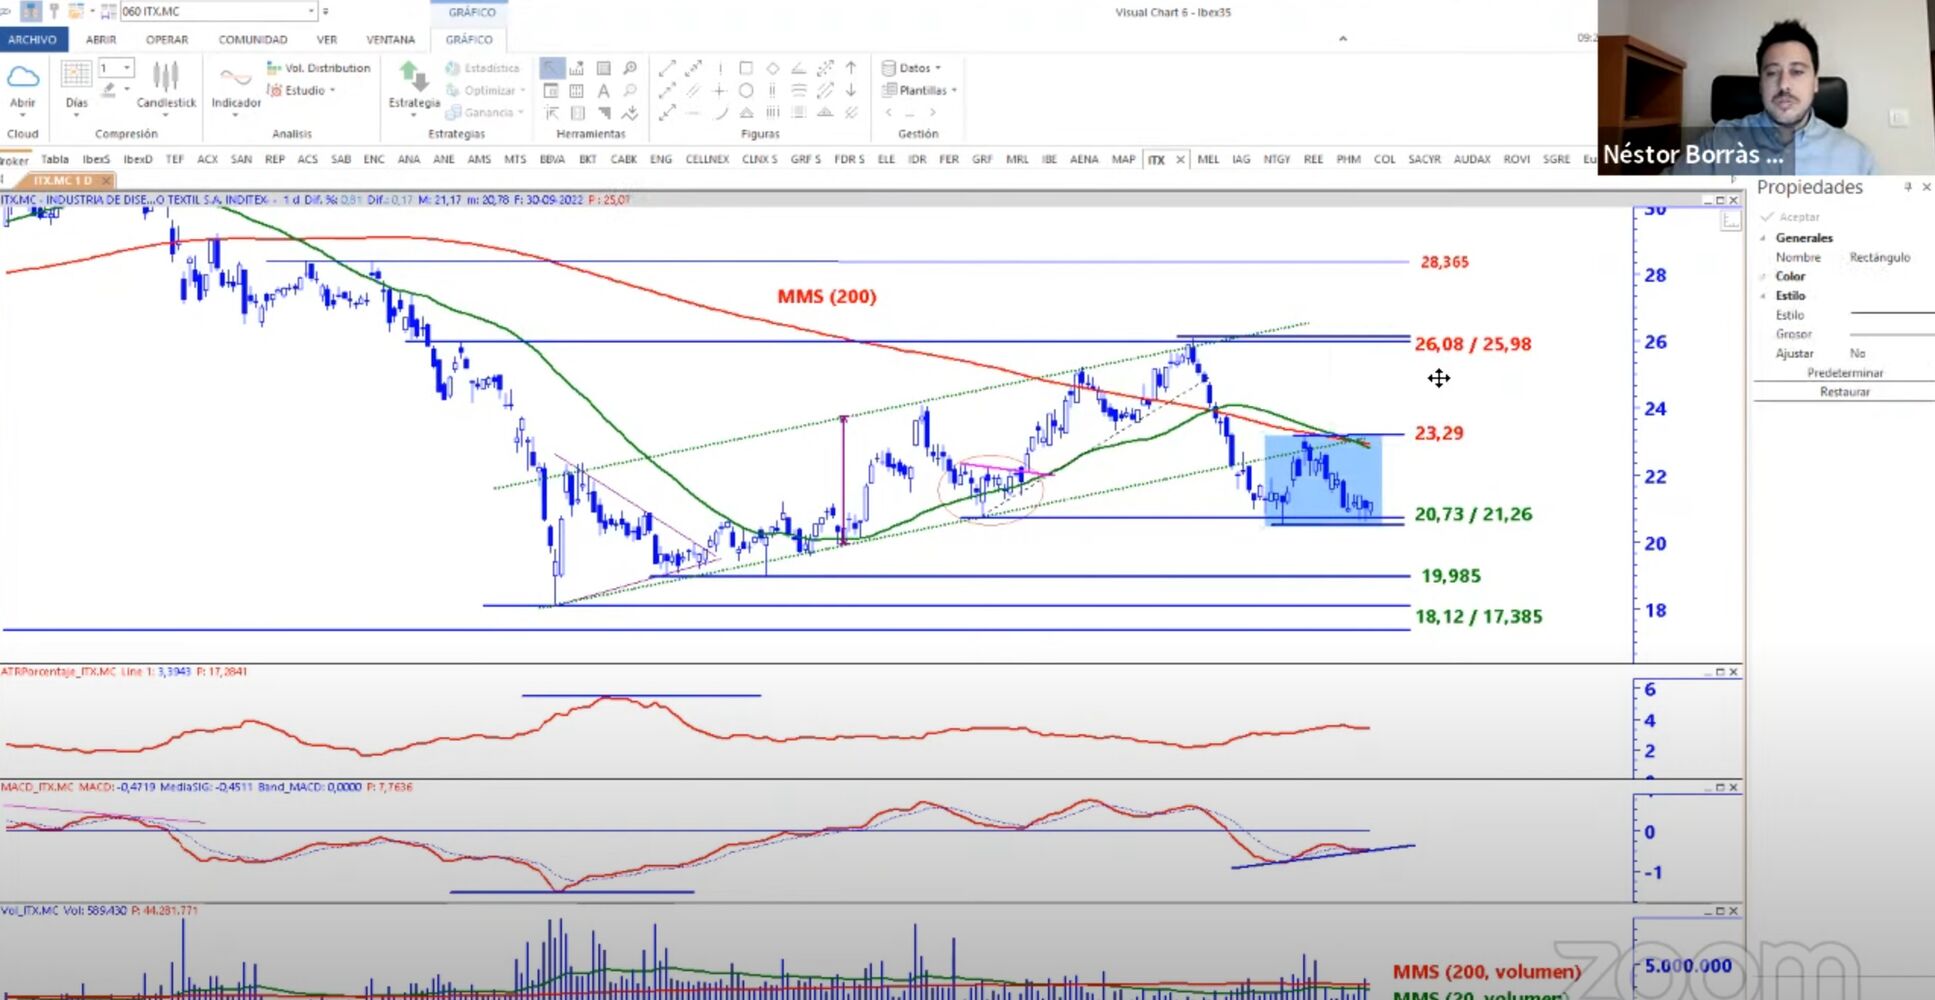Viewport: 1935px width, 1000px height.
Task: Click the MMS (200) chart label
Action: 827,296
